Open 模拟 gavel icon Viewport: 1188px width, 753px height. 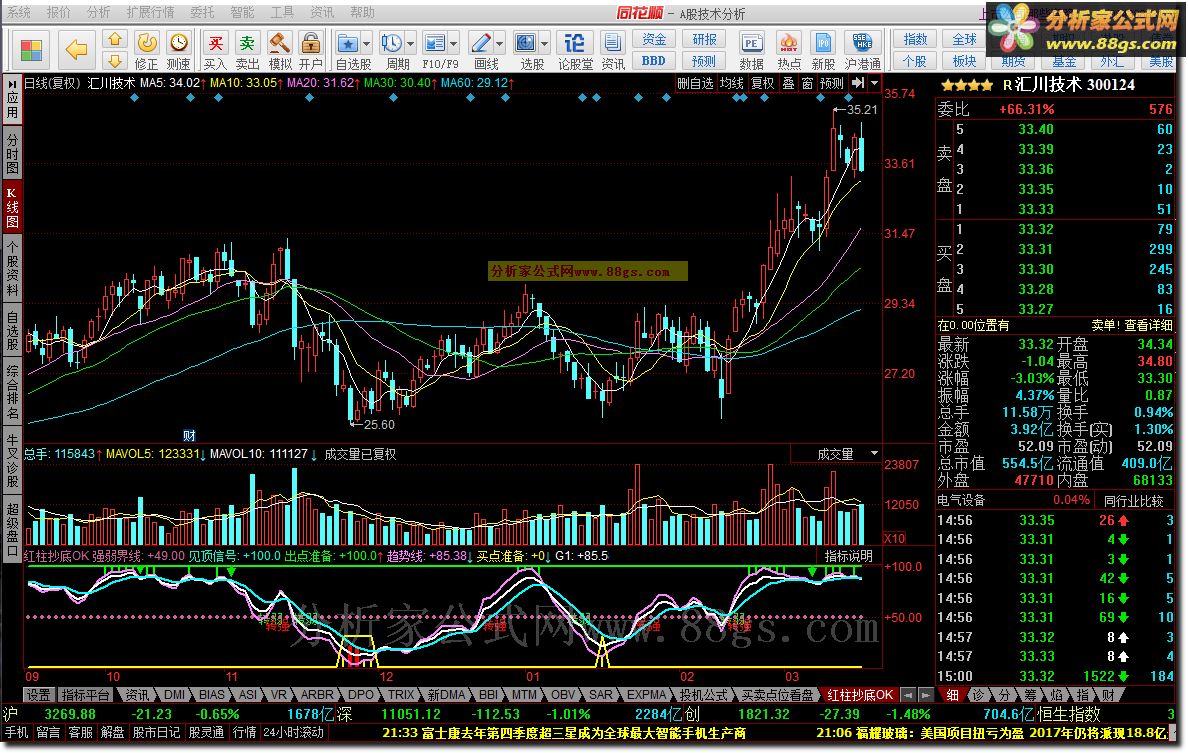[x=280, y=43]
